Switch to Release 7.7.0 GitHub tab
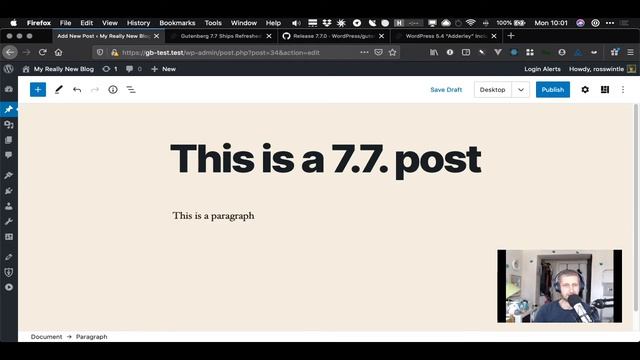The width and height of the screenshot is (640, 360). click(333, 36)
